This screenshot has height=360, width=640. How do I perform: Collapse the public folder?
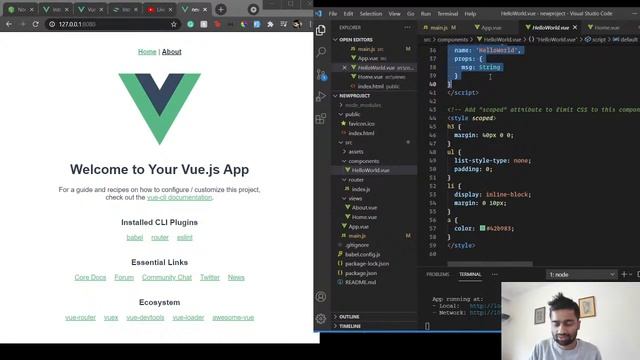coord(350,114)
